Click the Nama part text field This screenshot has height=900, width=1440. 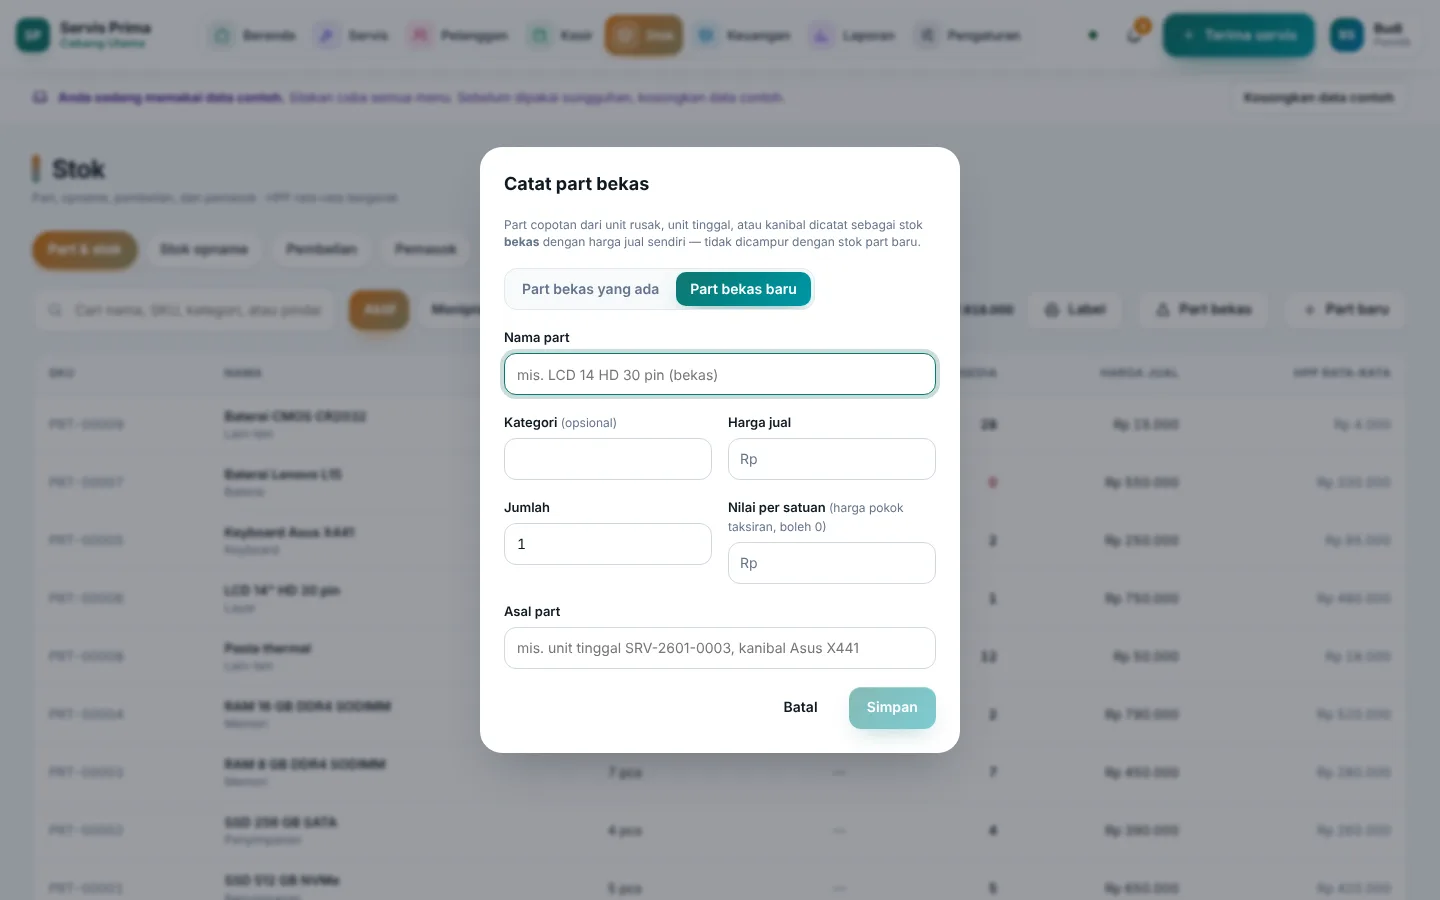pyautogui.click(x=720, y=374)
